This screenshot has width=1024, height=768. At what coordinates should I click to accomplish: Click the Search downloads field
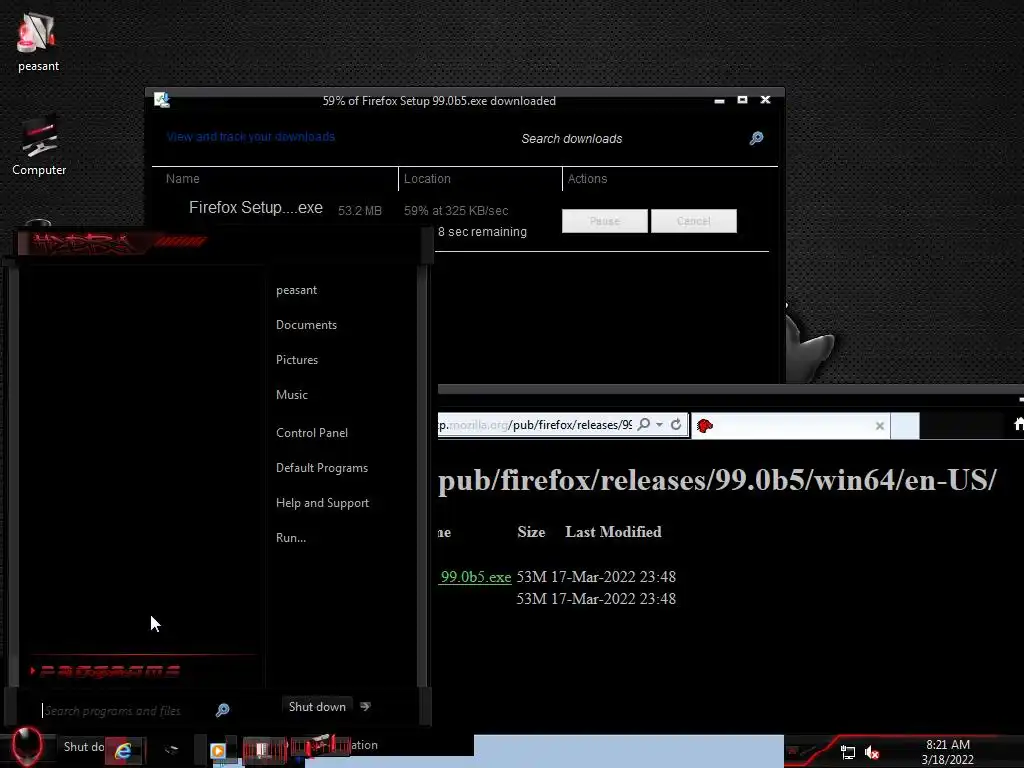(x=571, y=138)
